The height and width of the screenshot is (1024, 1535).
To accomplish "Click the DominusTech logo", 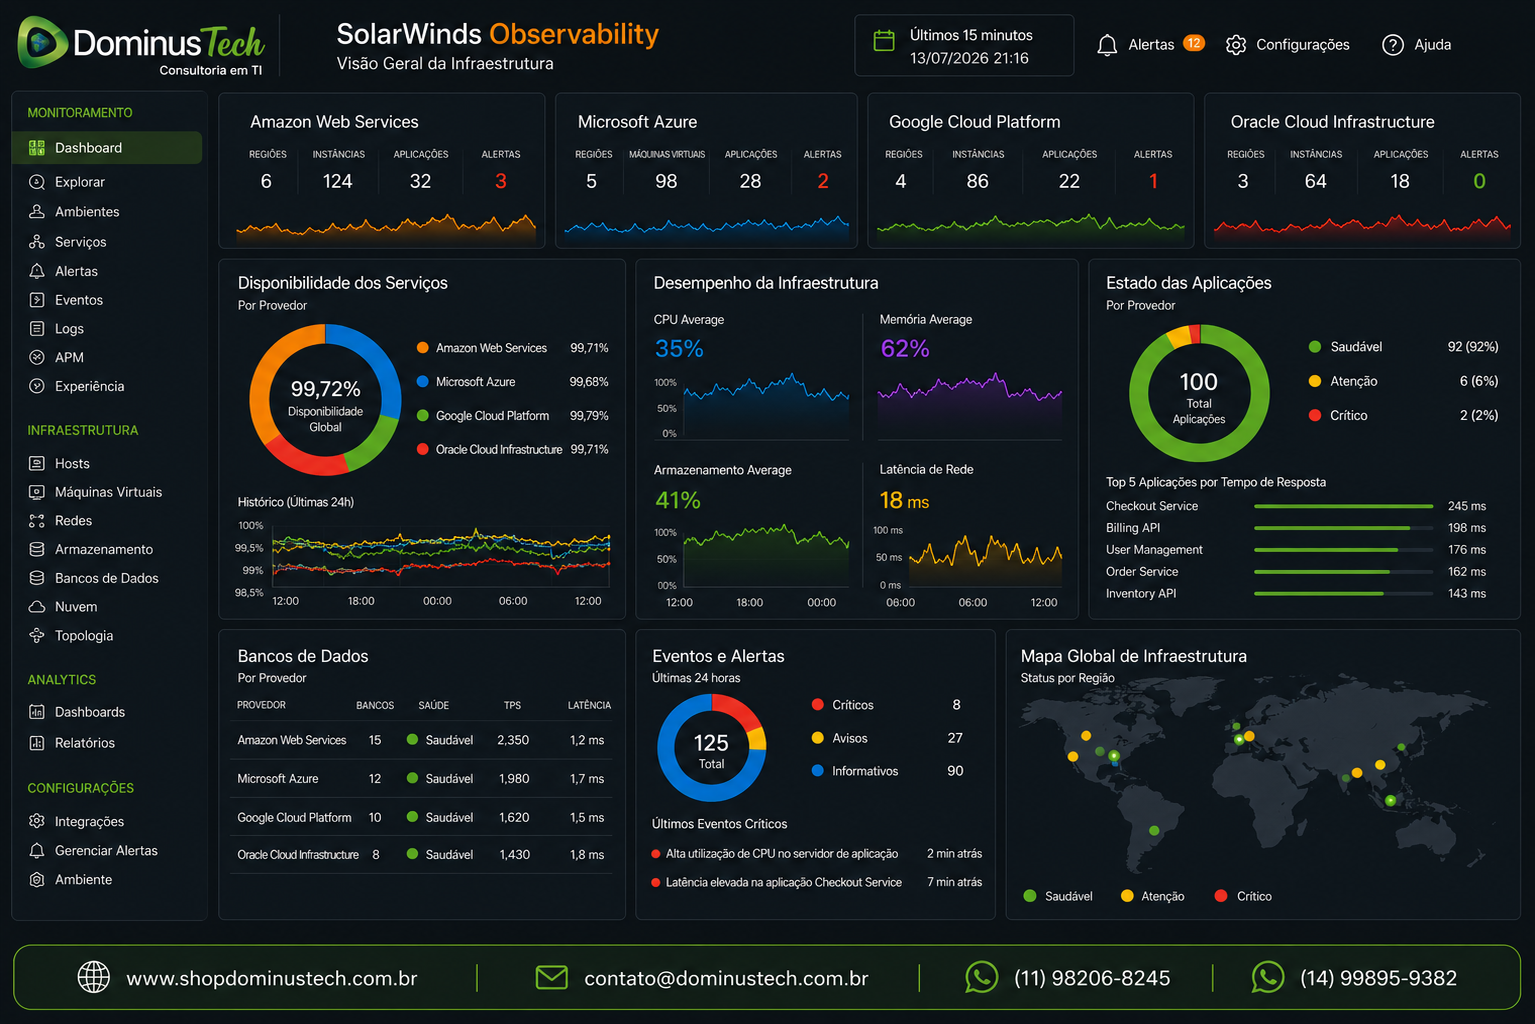I will (141, 45).
